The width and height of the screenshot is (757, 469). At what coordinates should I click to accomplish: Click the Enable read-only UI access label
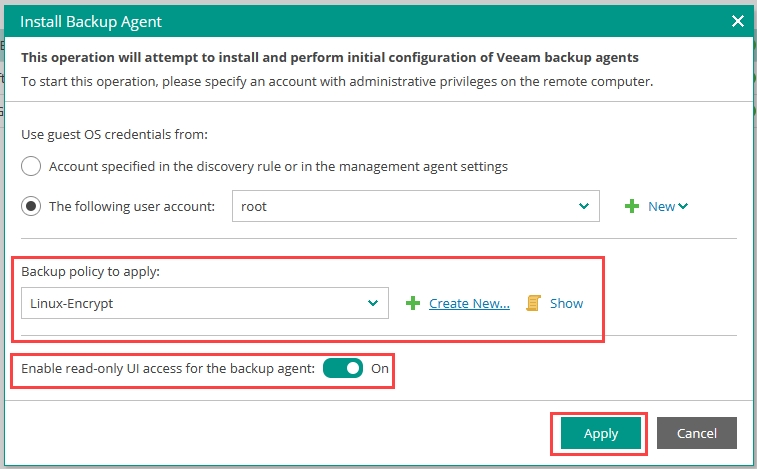(x=168, y=369)
